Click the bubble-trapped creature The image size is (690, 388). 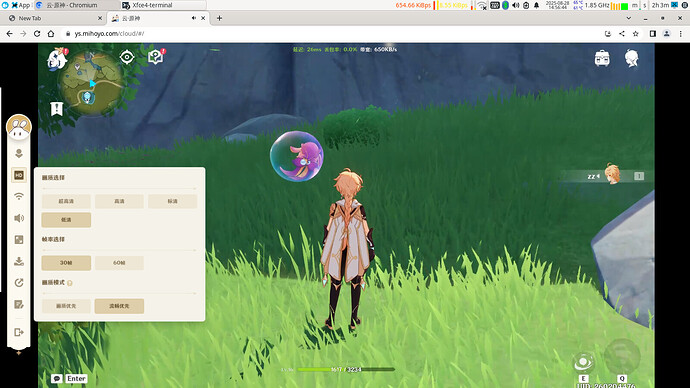(297, 156)
